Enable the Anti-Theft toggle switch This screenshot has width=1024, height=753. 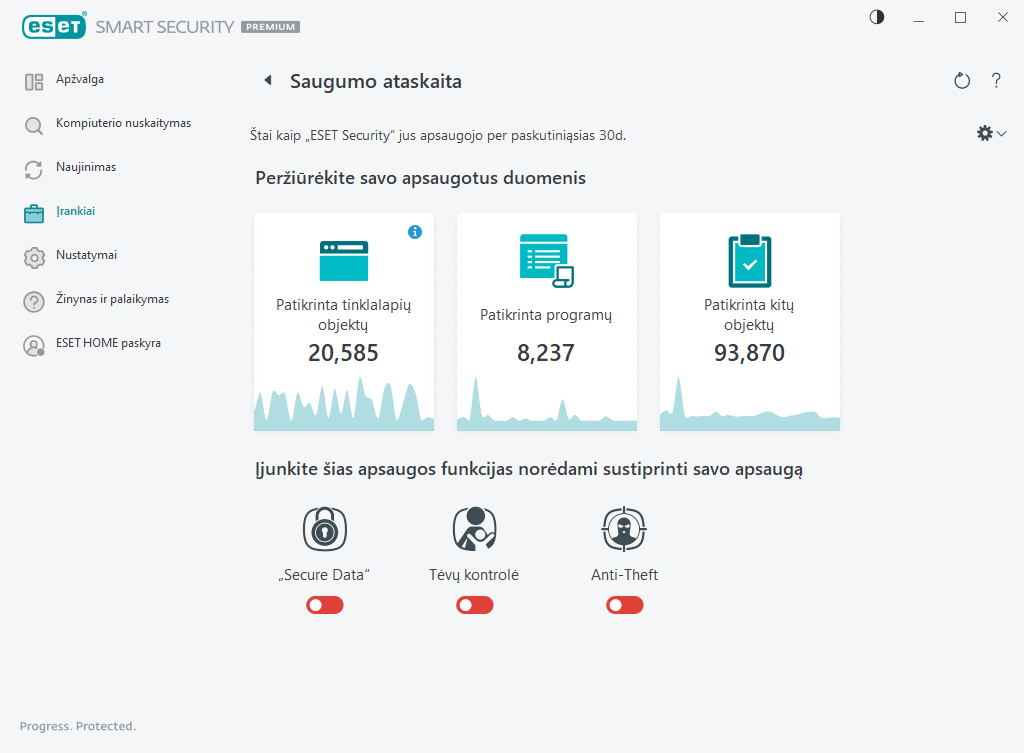(x=625, y=605)
